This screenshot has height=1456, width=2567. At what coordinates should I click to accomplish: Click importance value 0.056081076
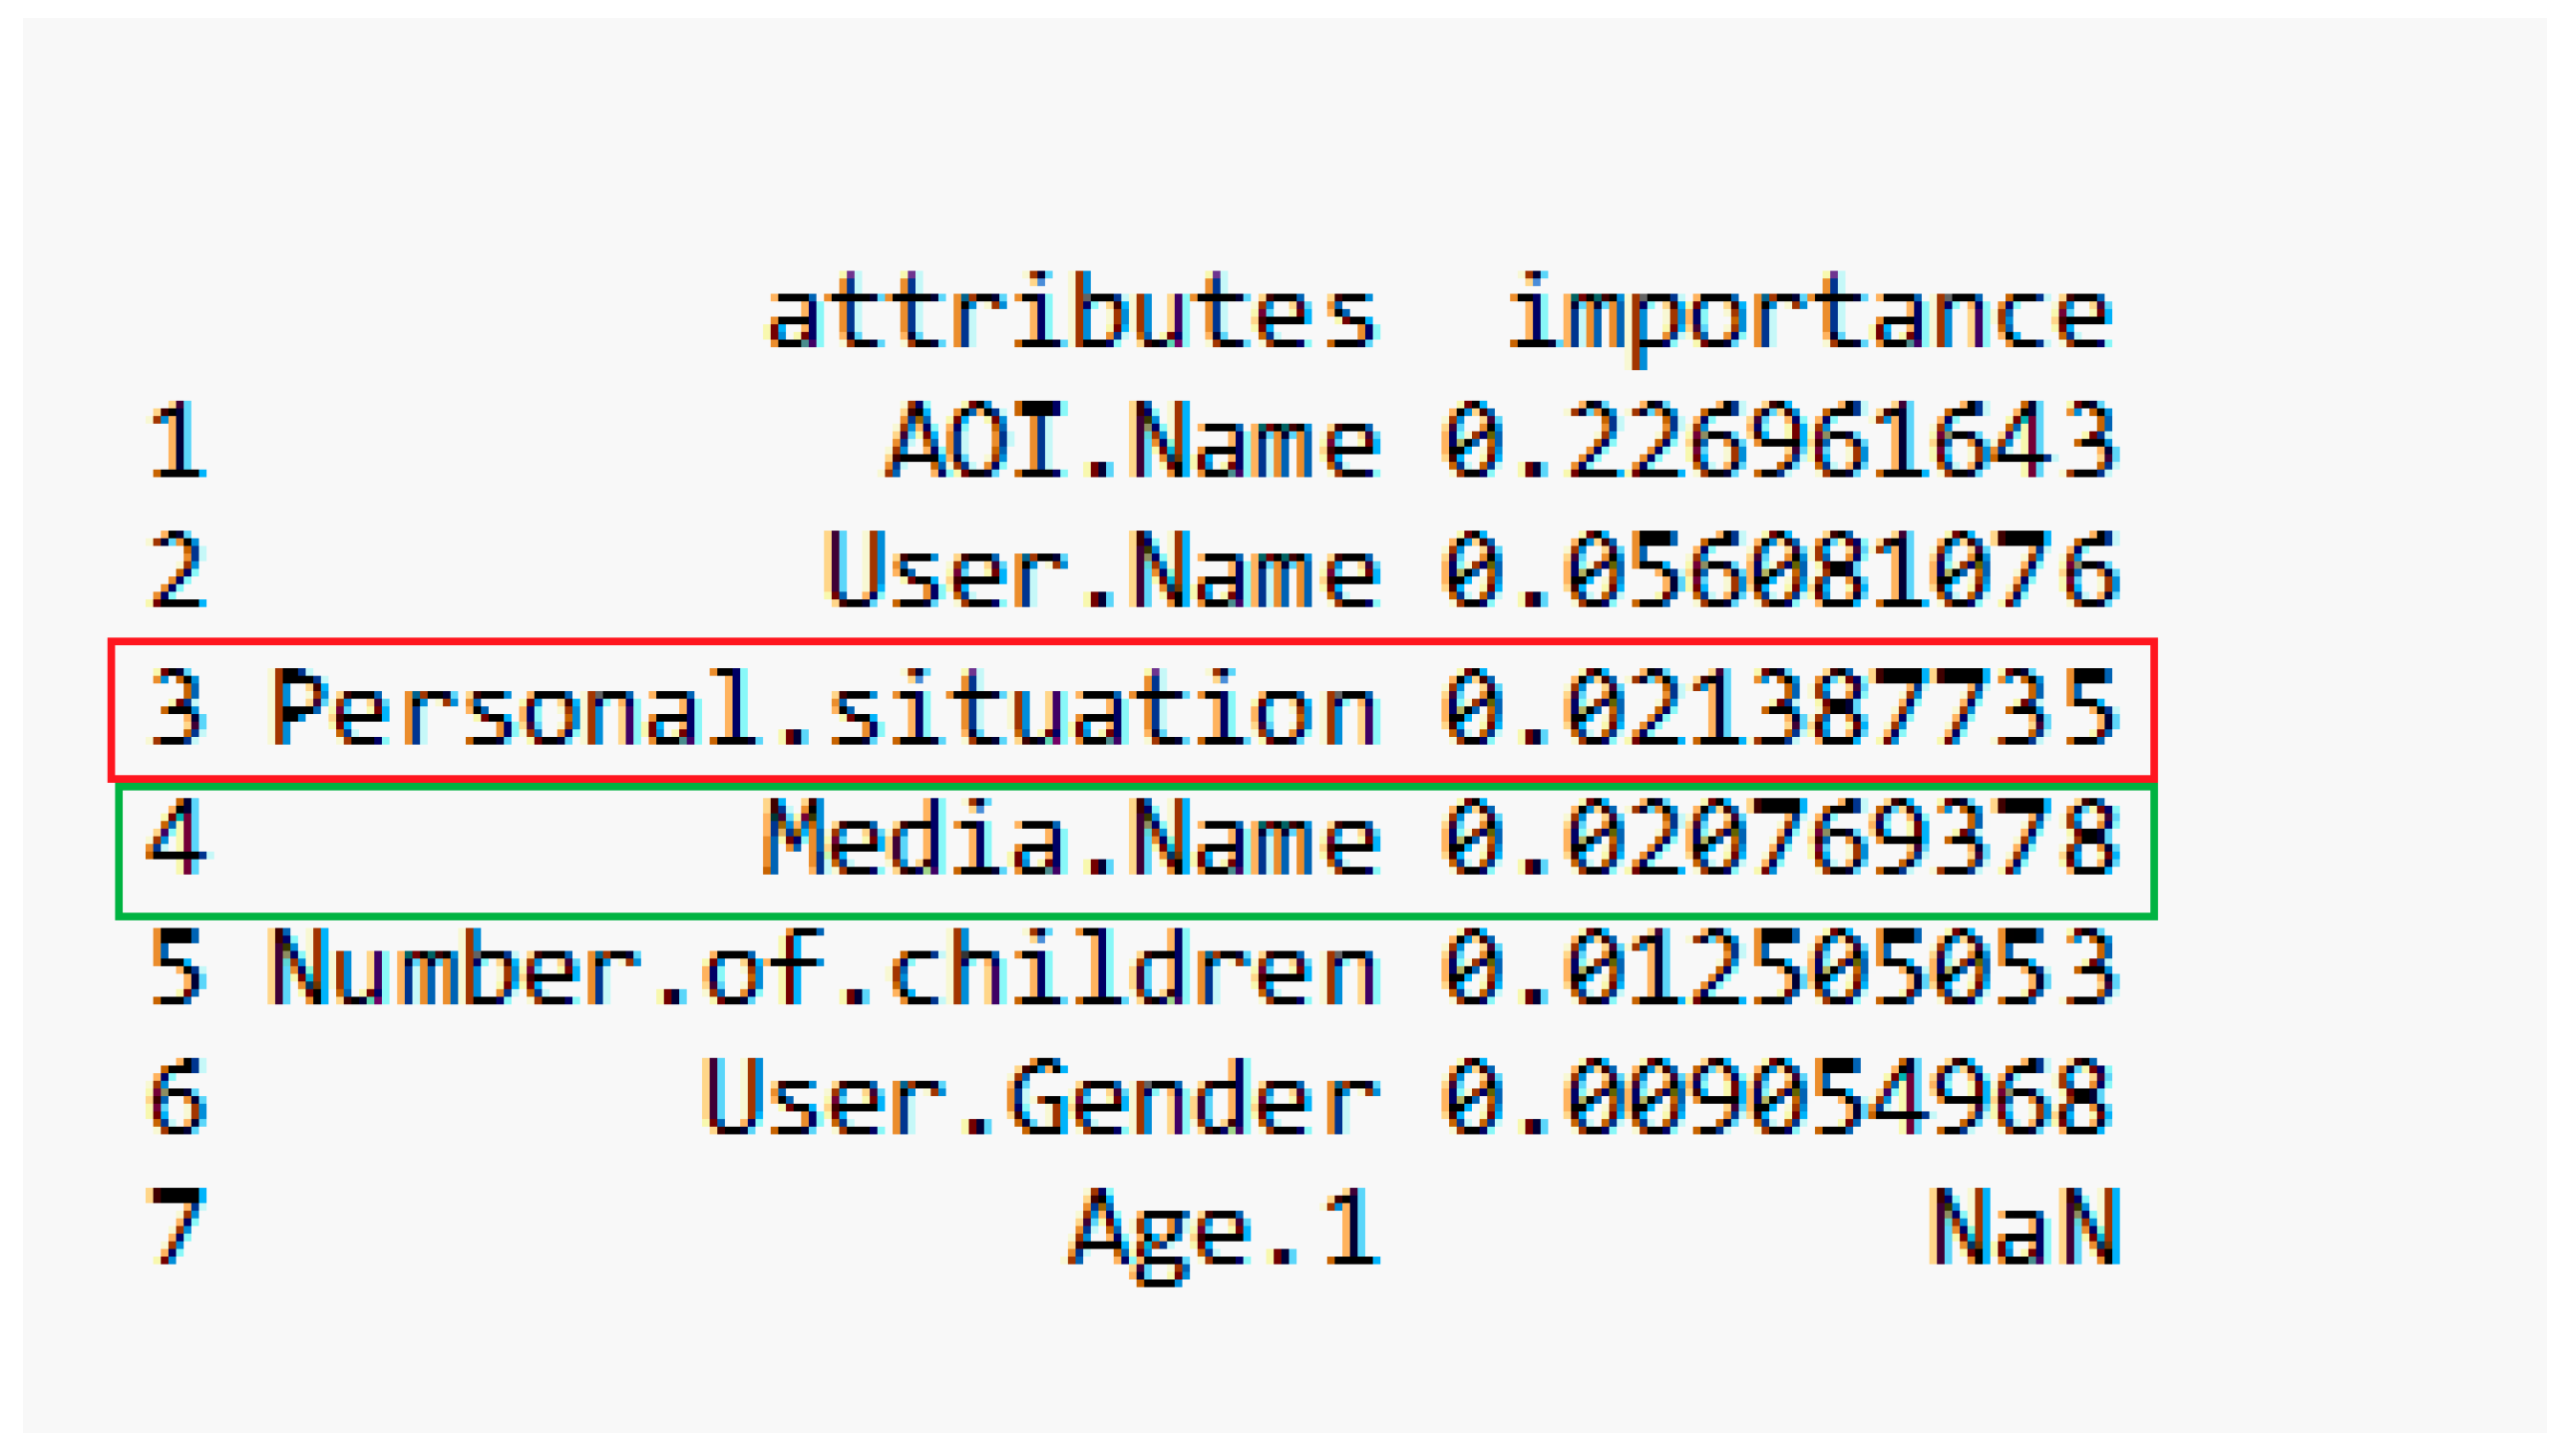tap(1779, 570)
